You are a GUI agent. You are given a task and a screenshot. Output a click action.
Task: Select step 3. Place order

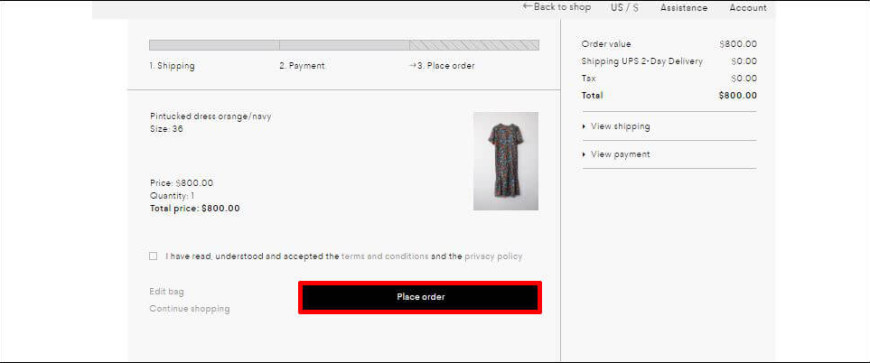[442, 65]
